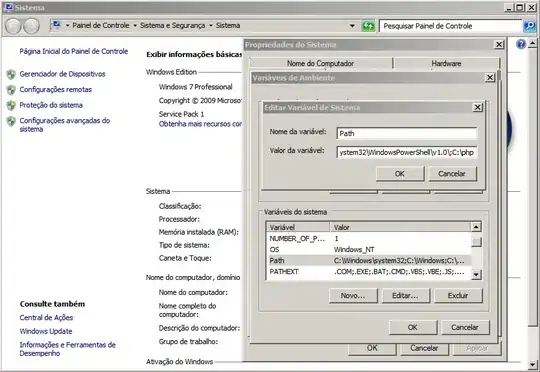Click the Valor column header
The width and height of the screenshot is (540, 372).
[400, 227]
